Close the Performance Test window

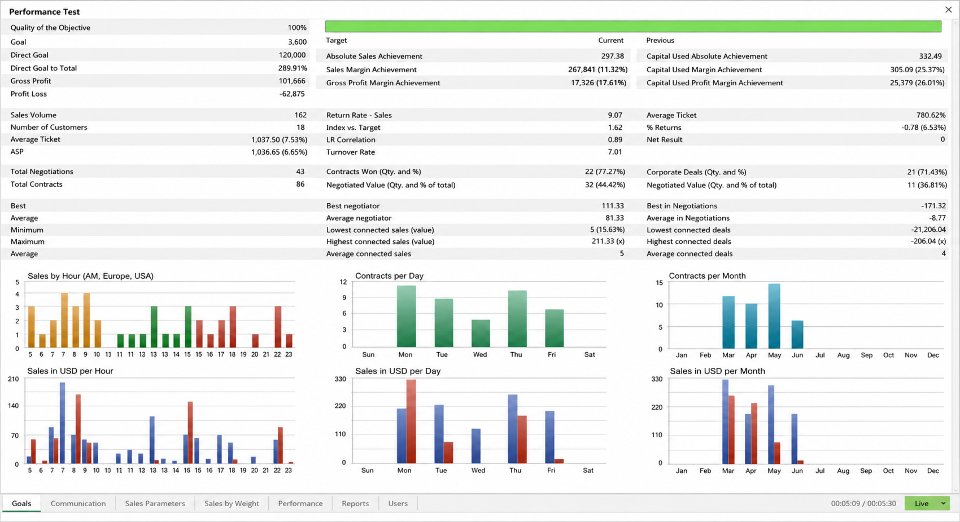click(x=948, y=10)
